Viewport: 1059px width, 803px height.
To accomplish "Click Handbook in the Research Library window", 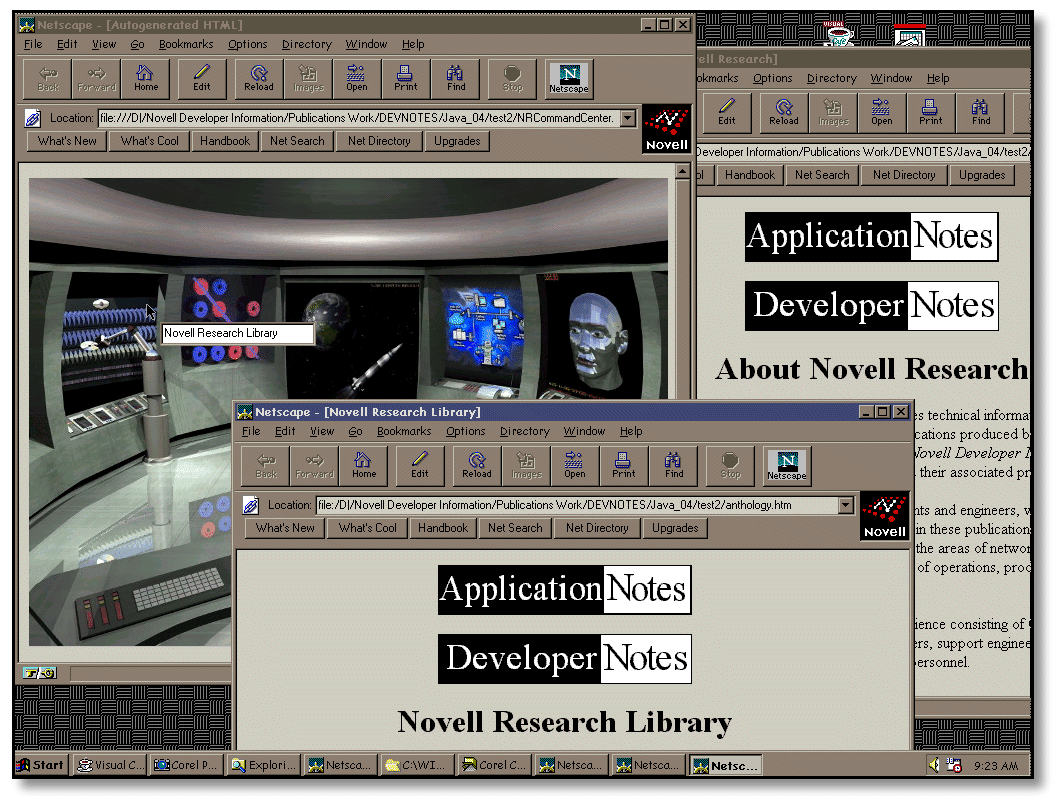I will click(442, 528).
